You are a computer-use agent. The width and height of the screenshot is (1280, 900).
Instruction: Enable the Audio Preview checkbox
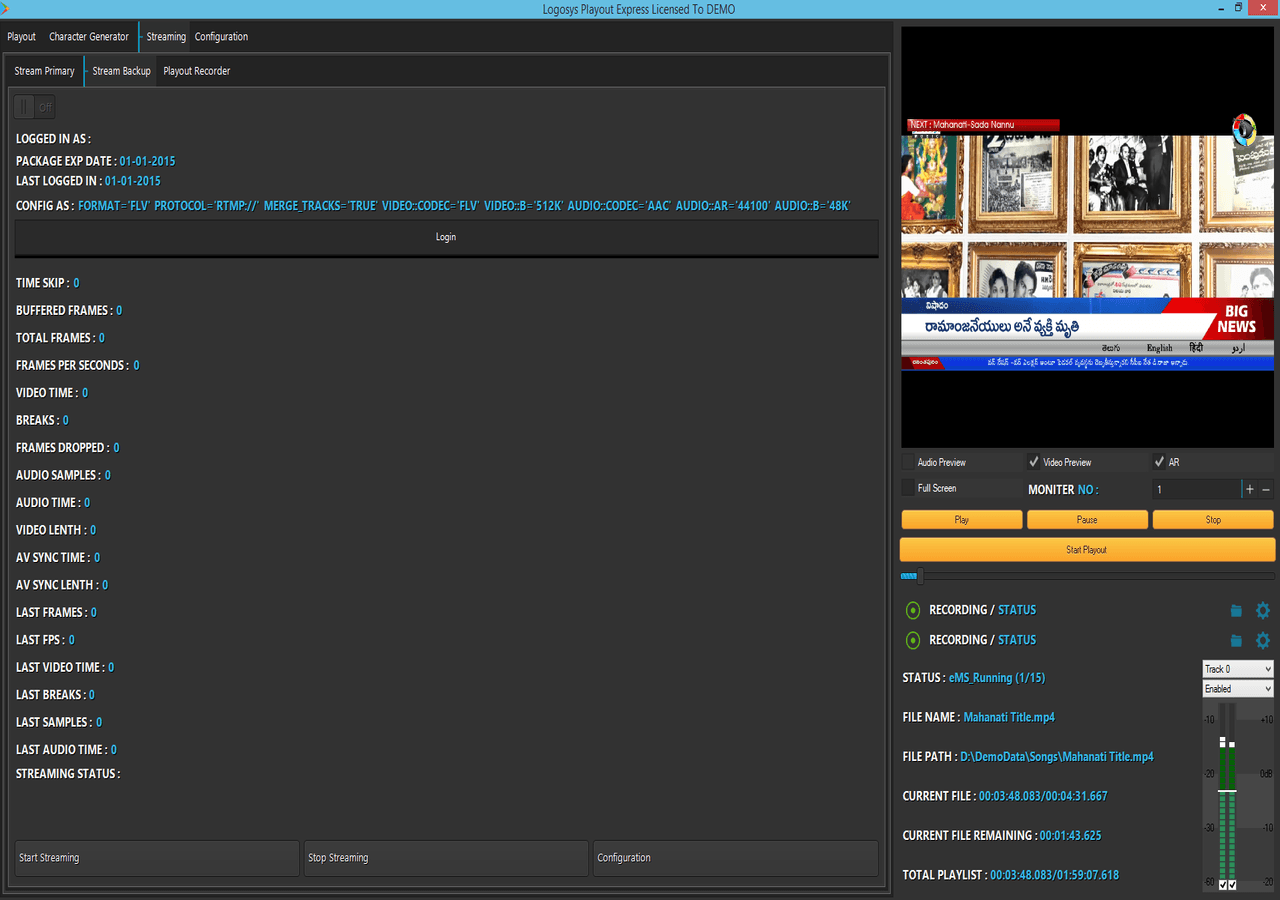point(908,462)
